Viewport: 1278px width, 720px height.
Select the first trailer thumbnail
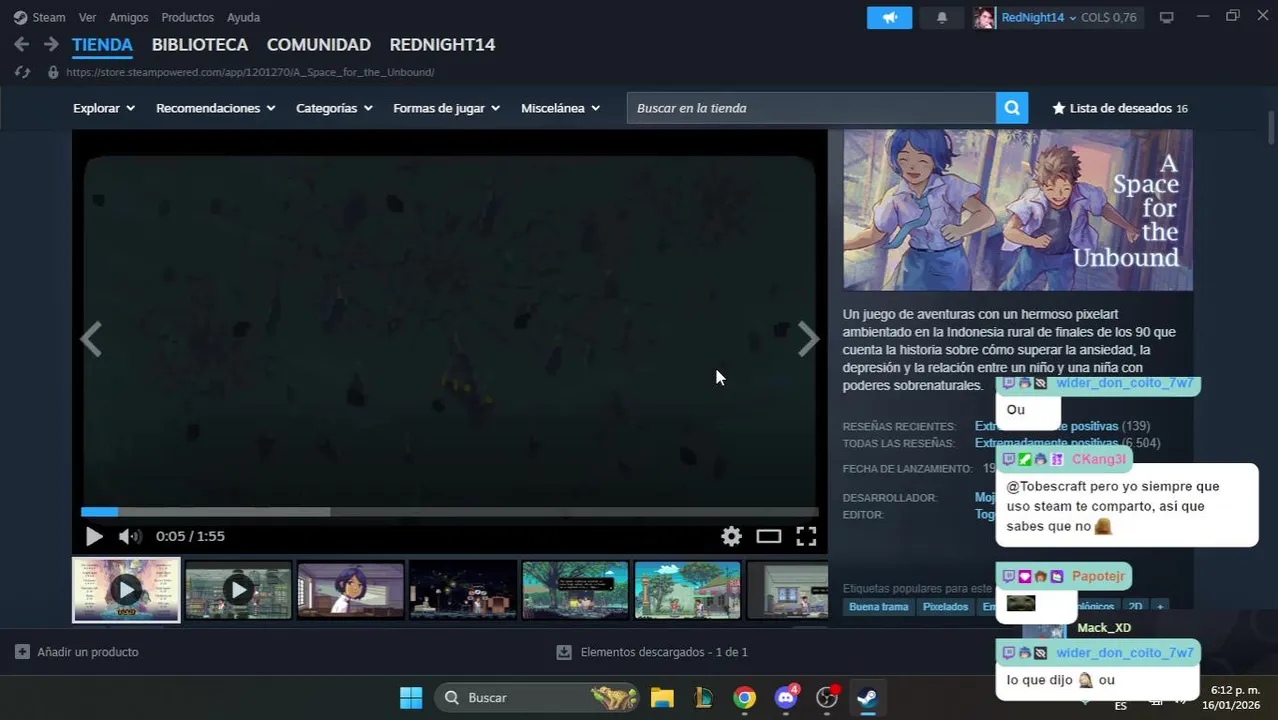point(126,590)
